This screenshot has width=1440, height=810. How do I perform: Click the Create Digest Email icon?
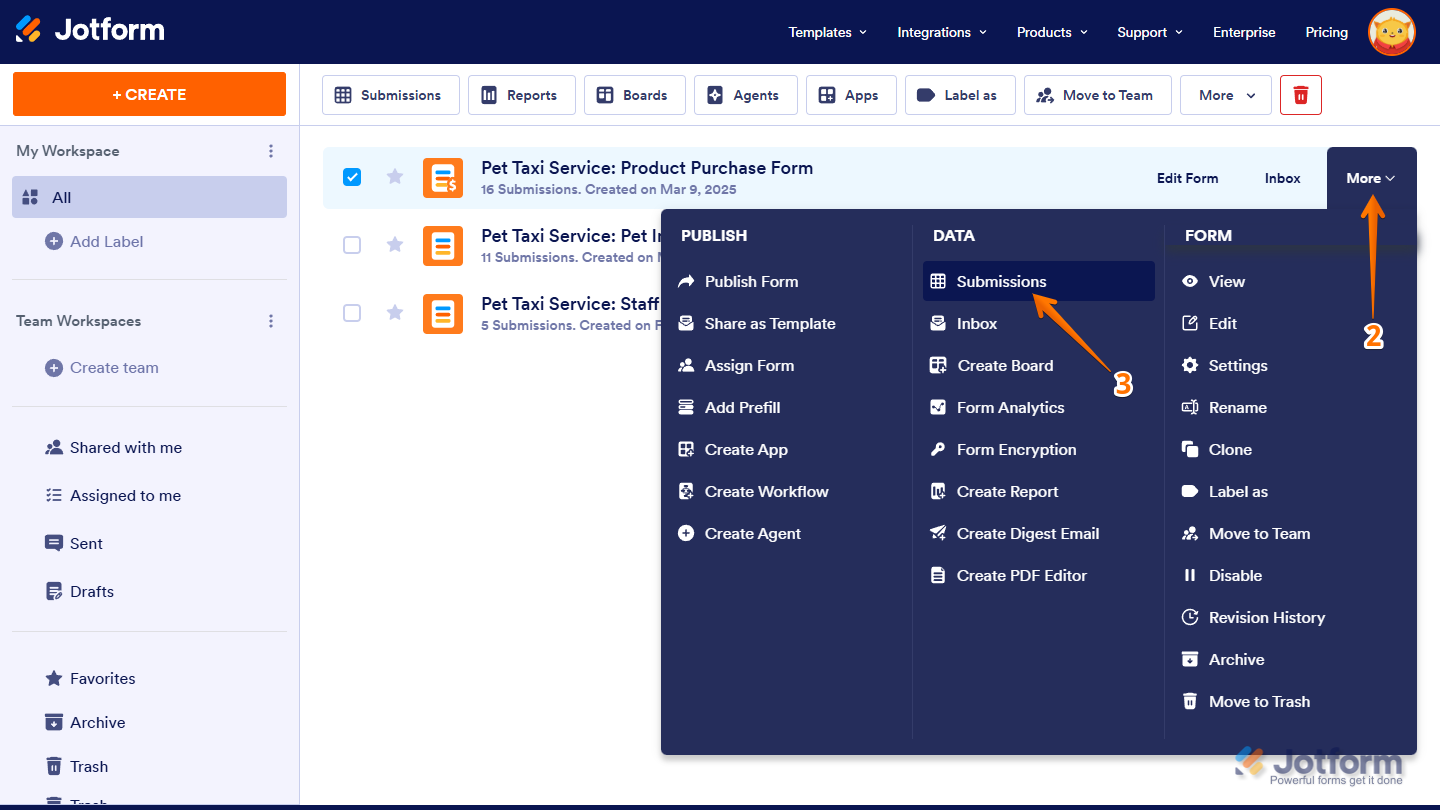[938, 534]
